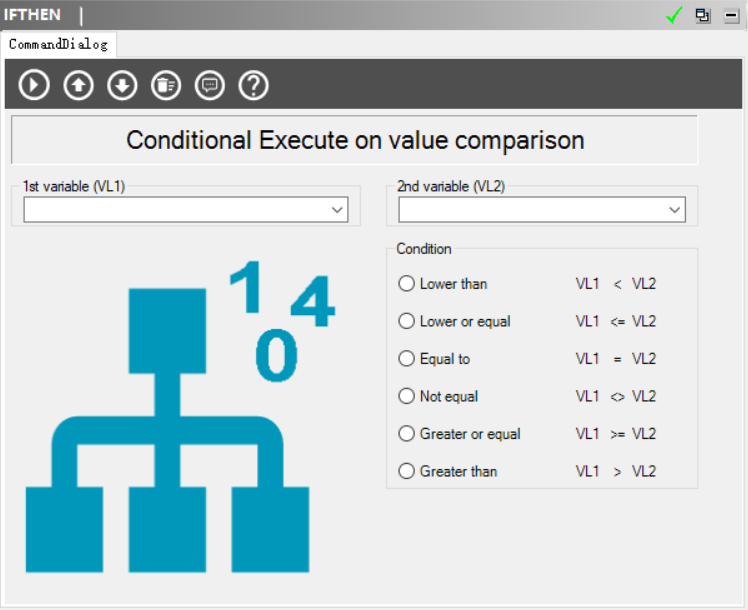Open help with the question mark icon
This screenshot has height=610, width=748.
253,85
